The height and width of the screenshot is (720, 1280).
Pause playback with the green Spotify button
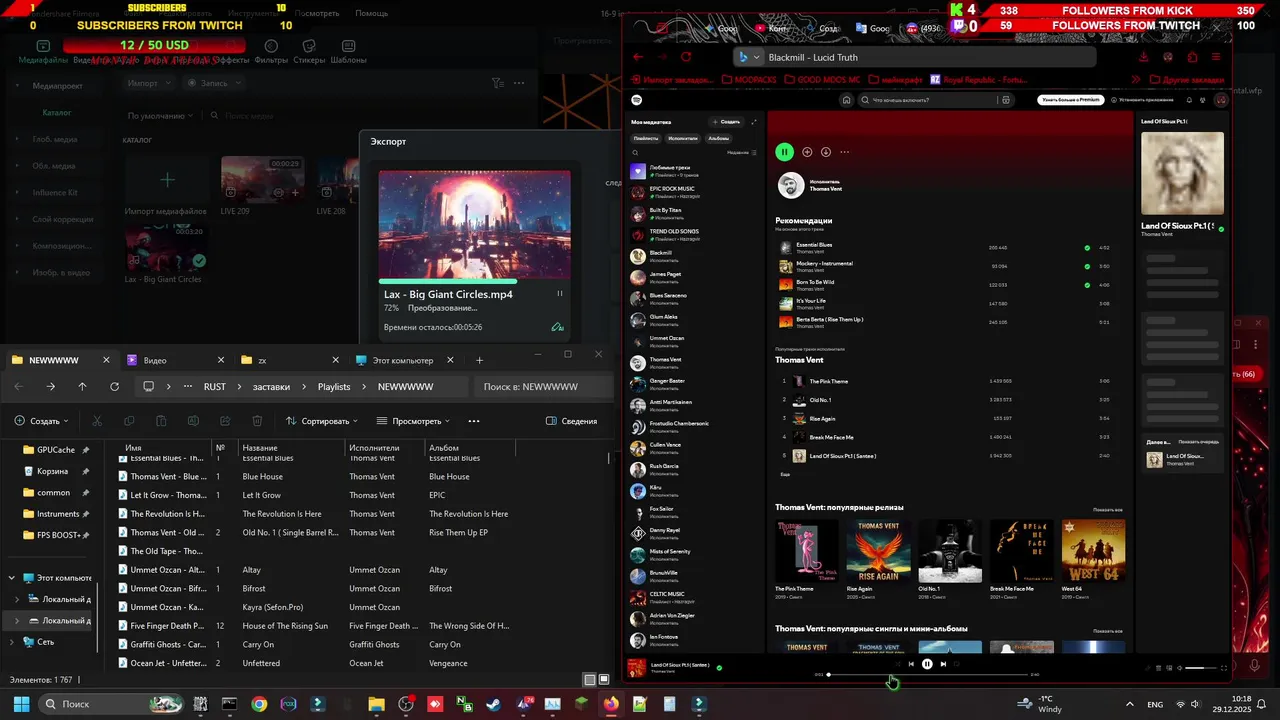[x=784, y=152]
